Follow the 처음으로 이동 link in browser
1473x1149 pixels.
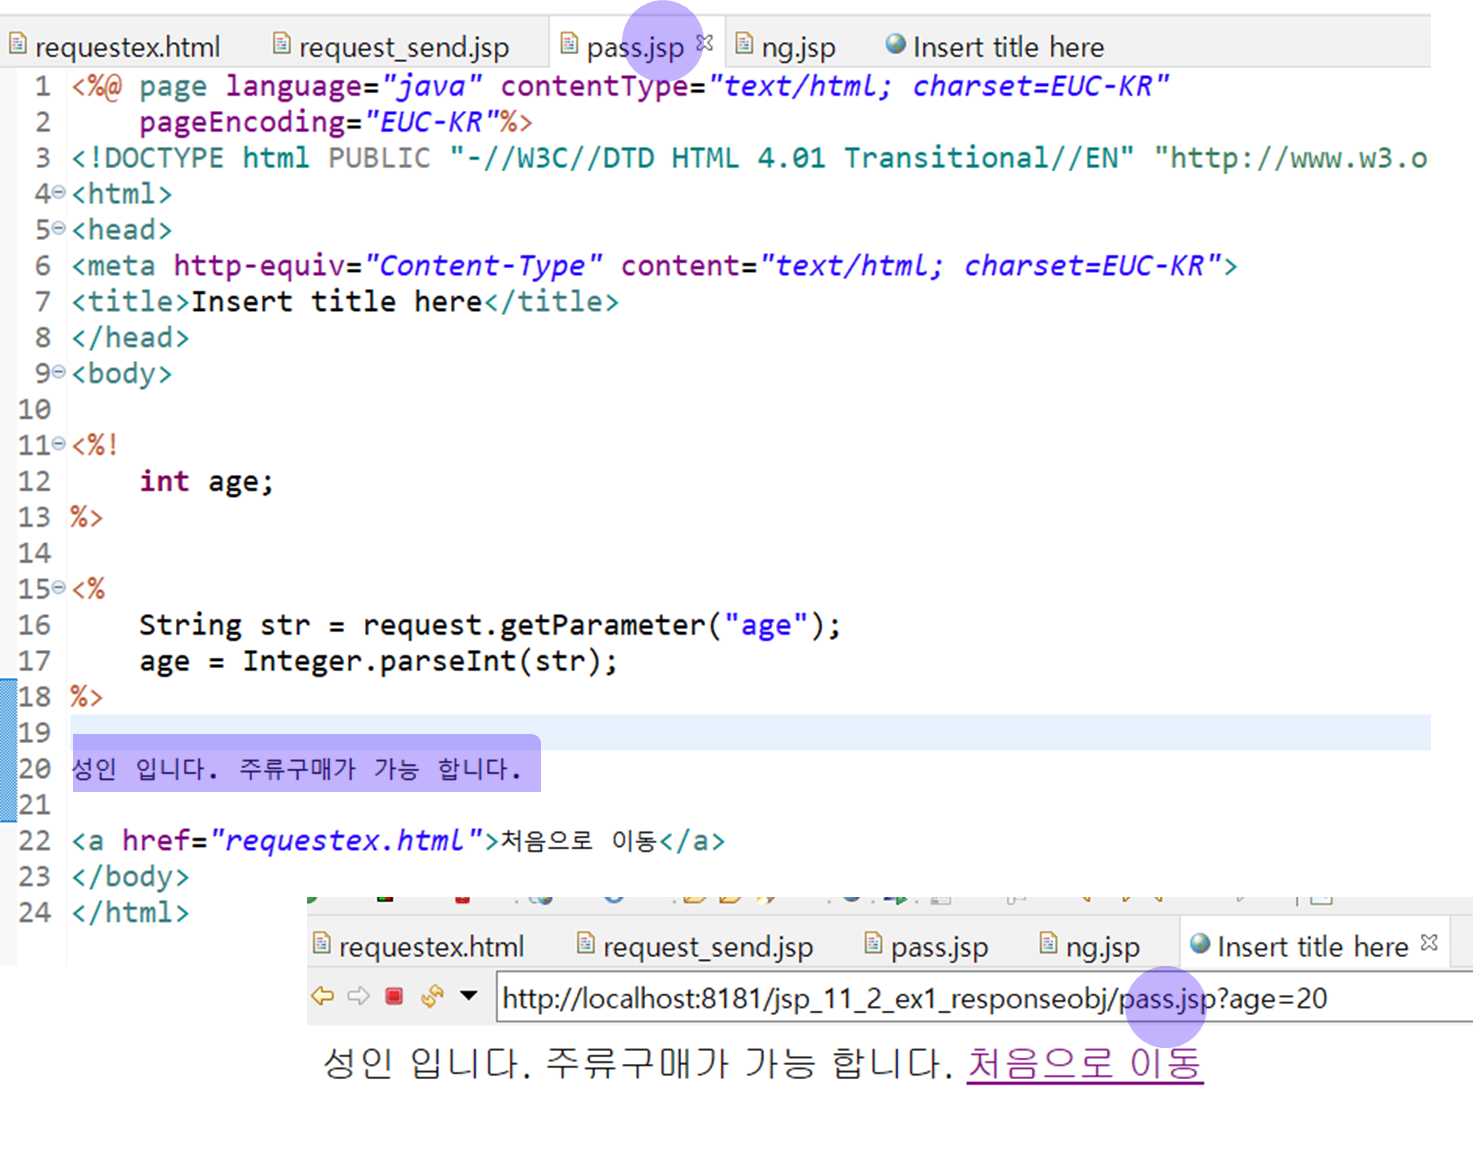click(x=1084, y=1063)
